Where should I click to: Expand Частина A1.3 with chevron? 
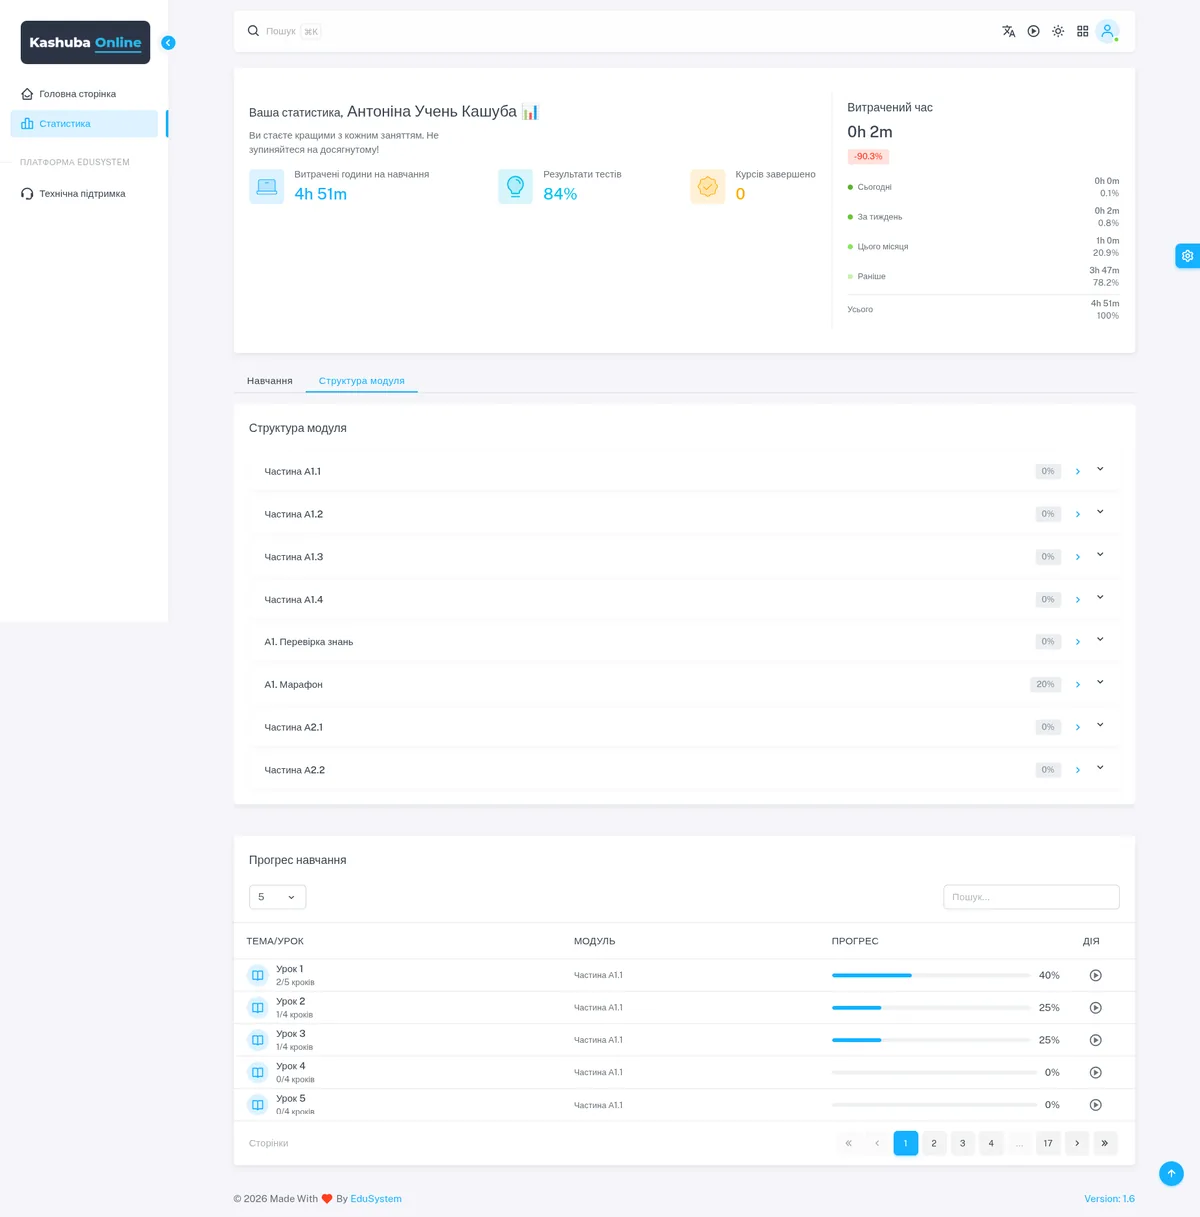[1100, 555]
